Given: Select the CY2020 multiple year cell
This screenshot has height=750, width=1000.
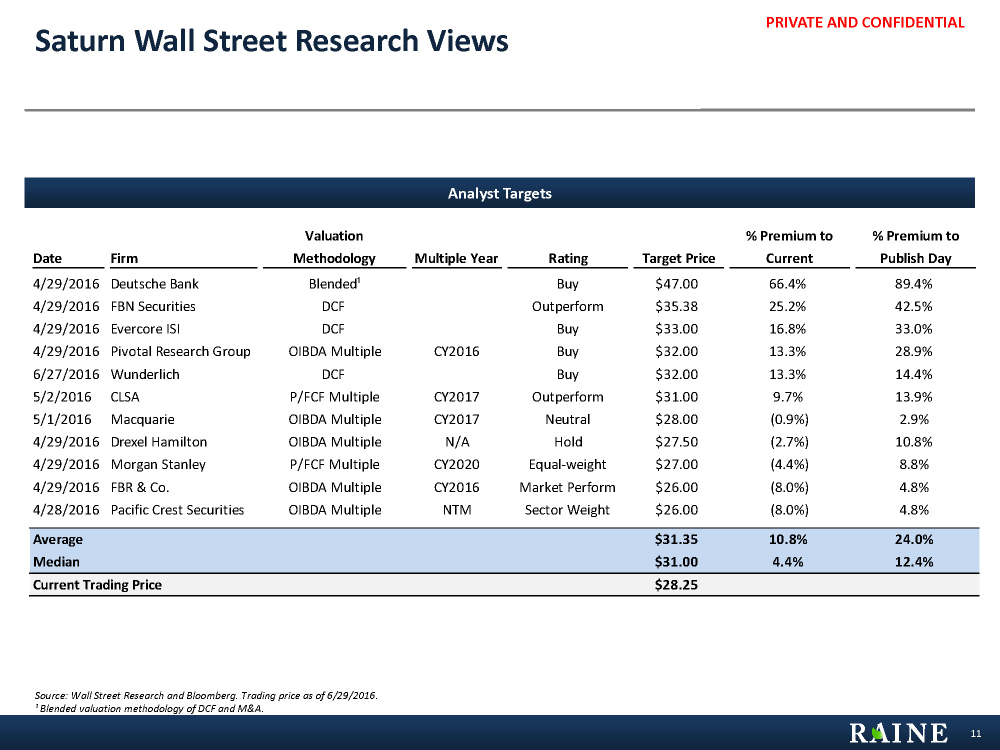Looking at the screenshot, I should [456, 464].
